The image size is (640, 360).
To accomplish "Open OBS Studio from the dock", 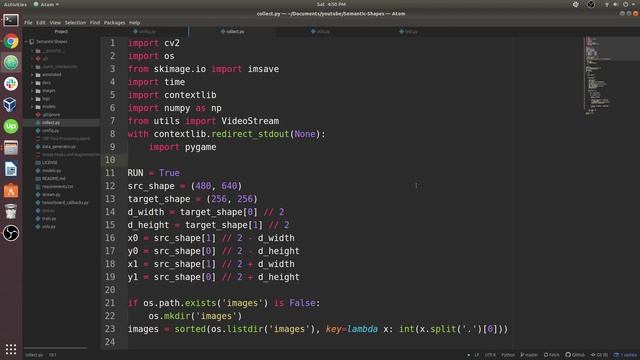I will pyautogui.click(x=11, y=233).
